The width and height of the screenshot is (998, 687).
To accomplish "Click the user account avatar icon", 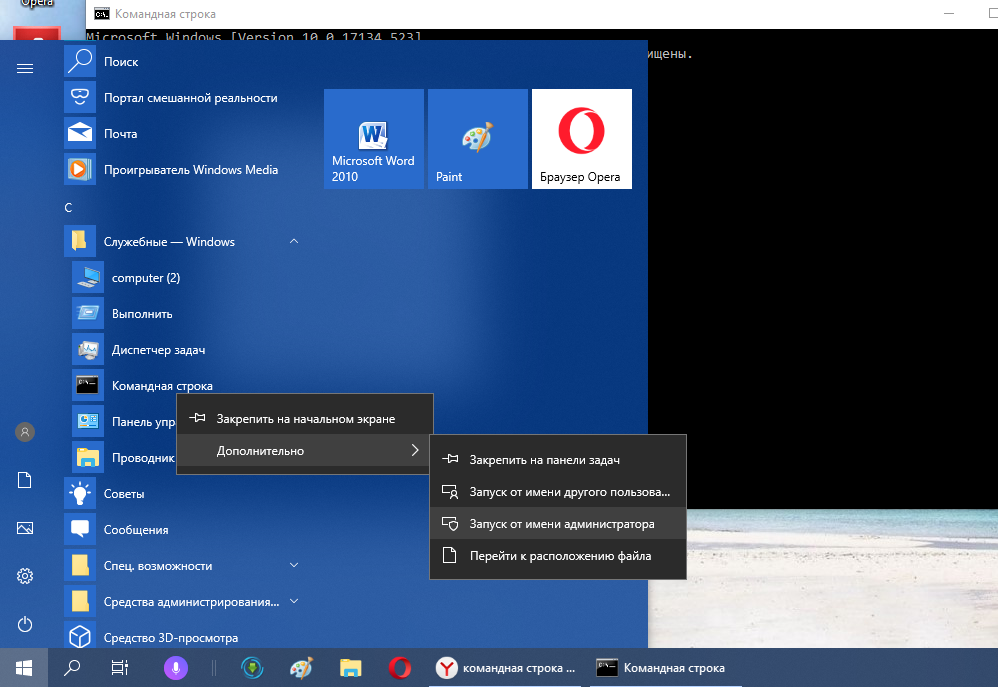I will coord(25,432).
